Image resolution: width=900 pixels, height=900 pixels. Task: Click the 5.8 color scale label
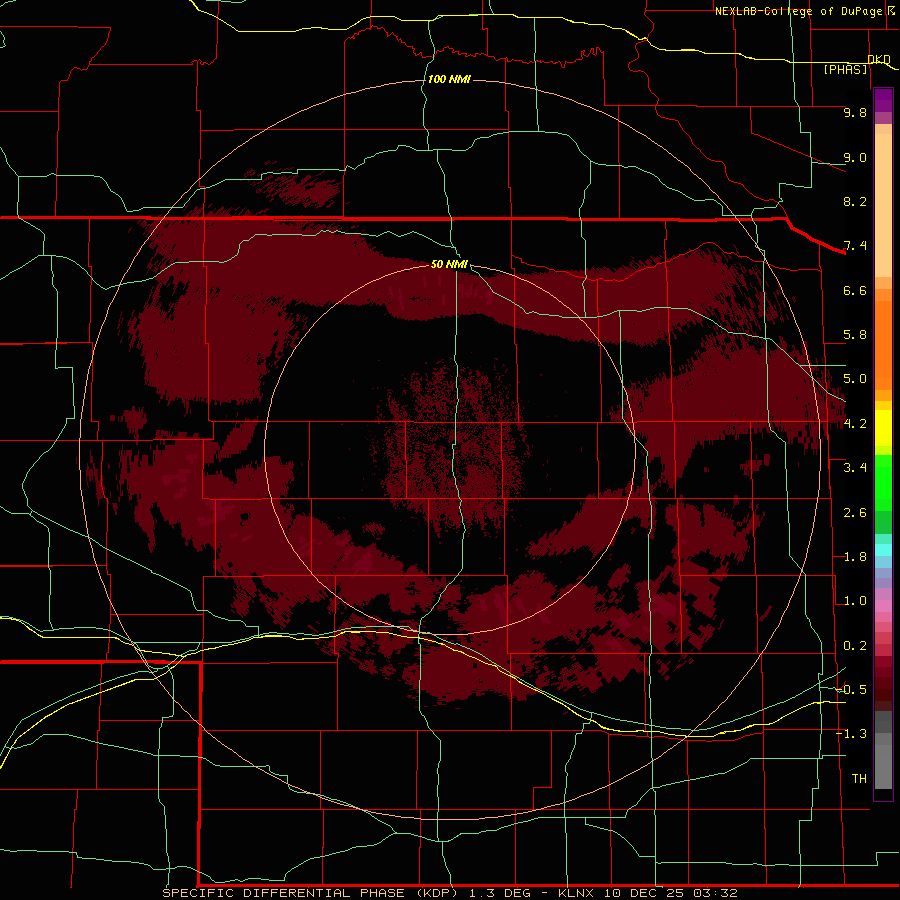coord(855,335)
